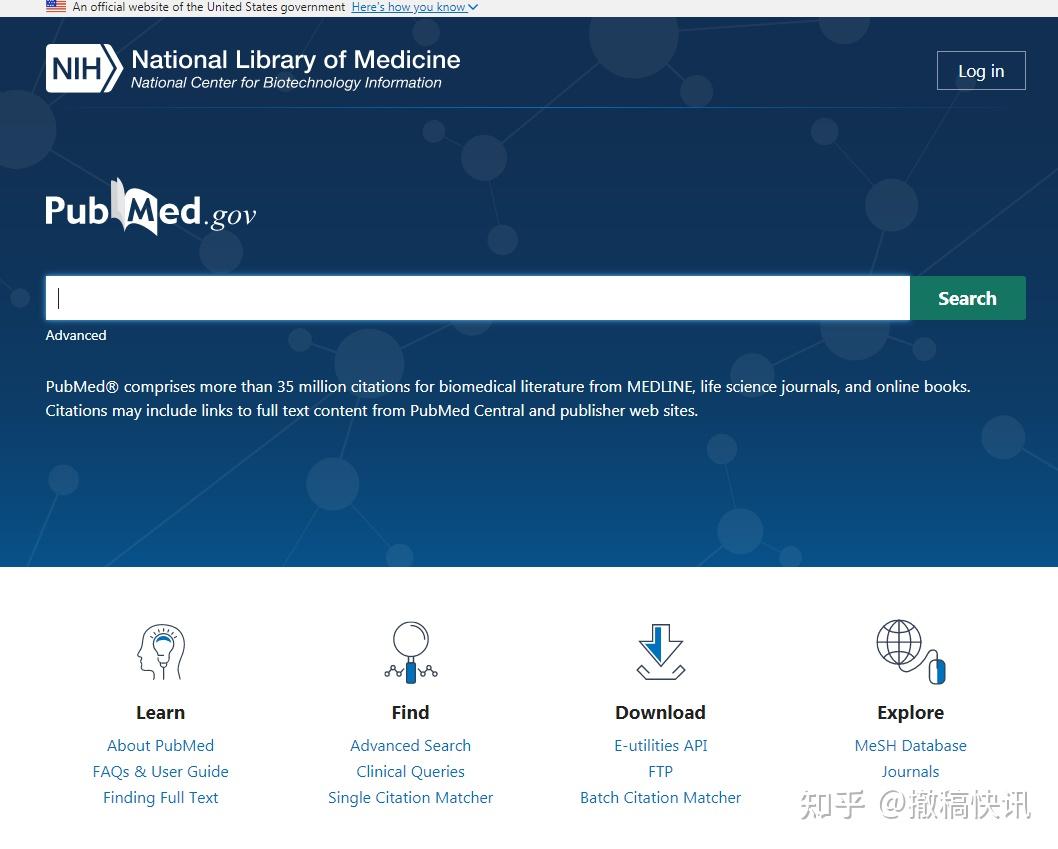Click the Learn head lightbulb icon

pyautogui.click(x=161, y=651)
